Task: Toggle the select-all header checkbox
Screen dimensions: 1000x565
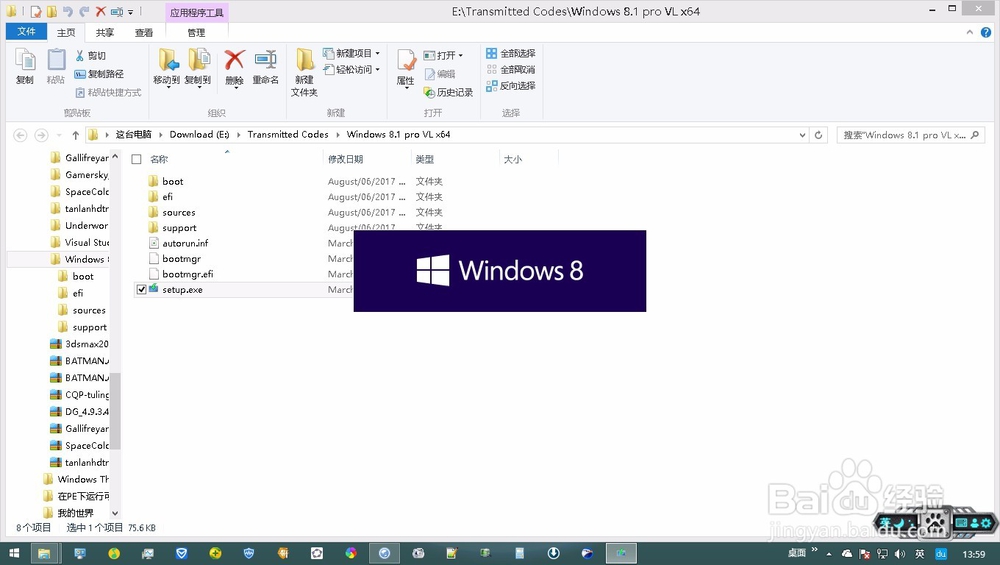Action: 136,159
